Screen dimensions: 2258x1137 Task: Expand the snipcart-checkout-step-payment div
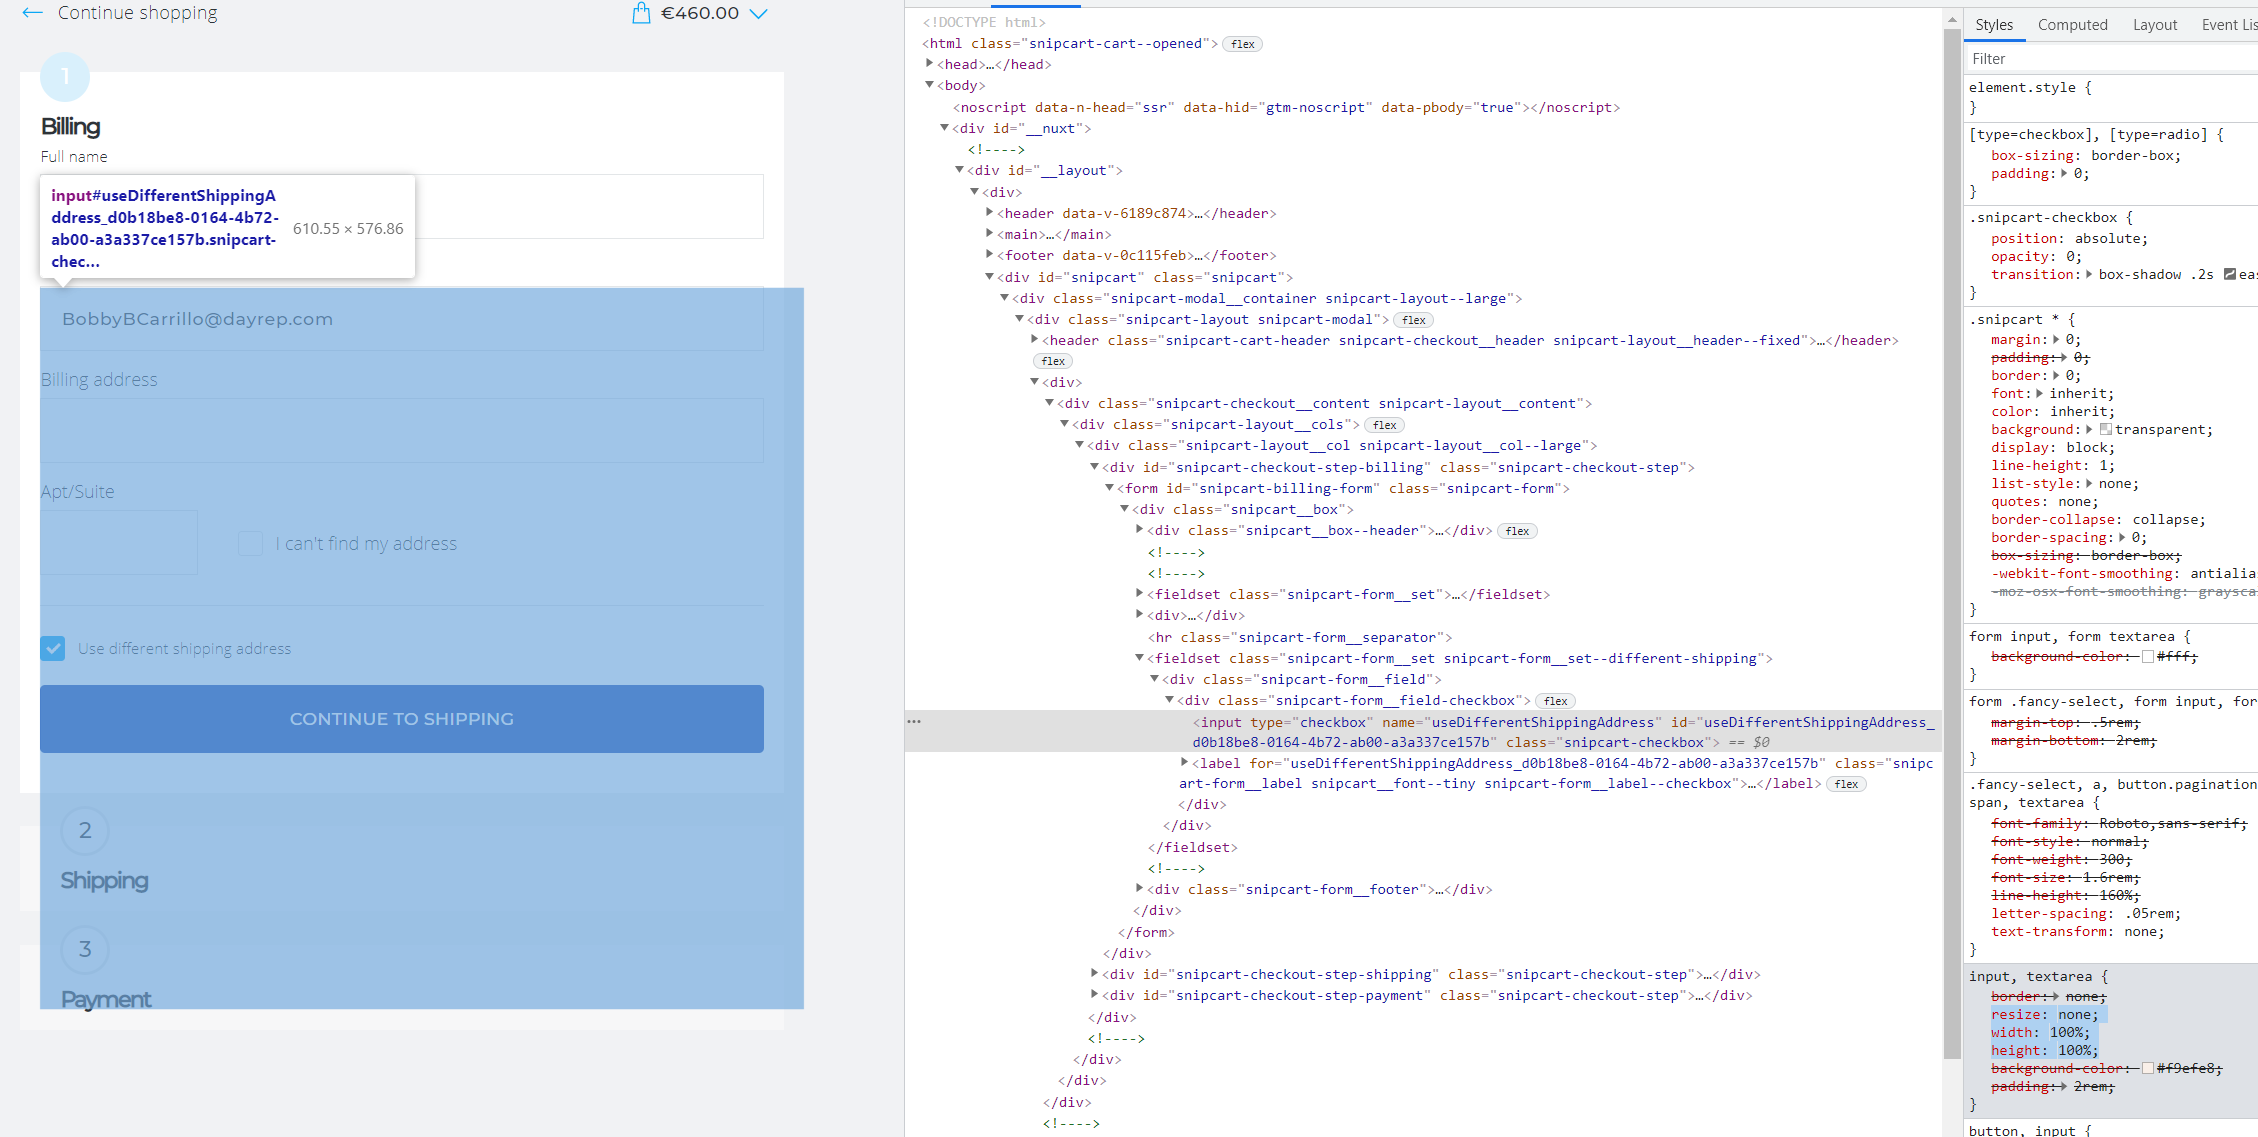point(1095,995)
